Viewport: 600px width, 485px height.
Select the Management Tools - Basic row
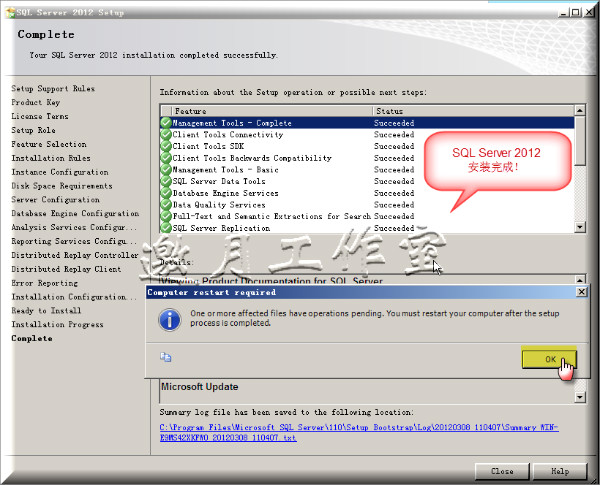(x=367, y=170)
